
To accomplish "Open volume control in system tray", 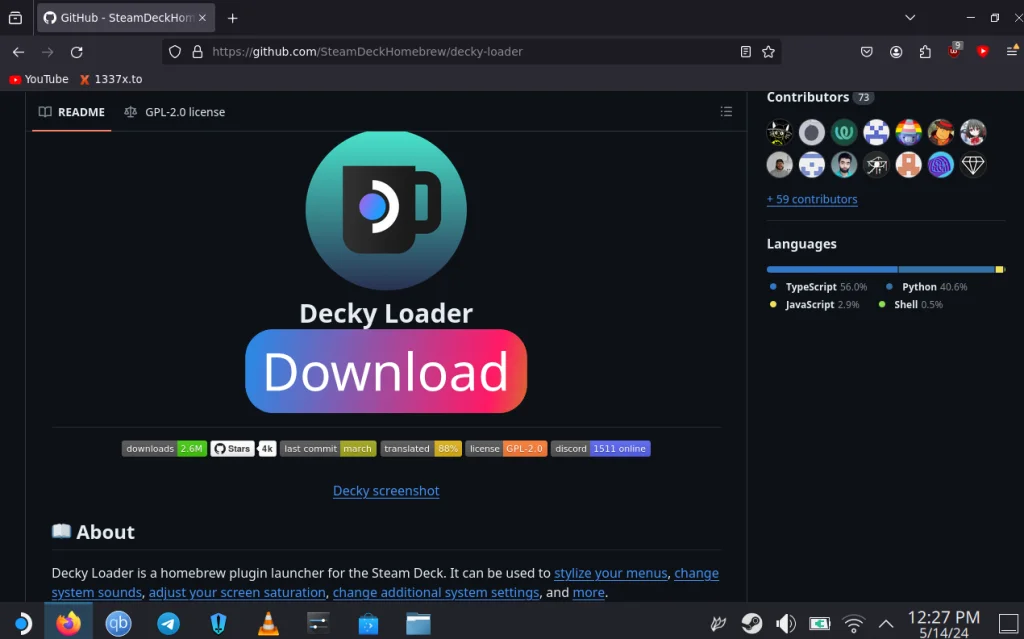I will pos(786,623).
